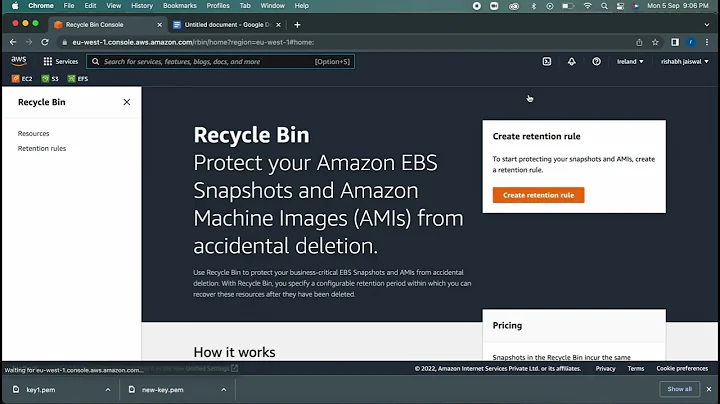Open the AWS help question-mark icon
Viewport: 720px width, 404px height.
596,62
